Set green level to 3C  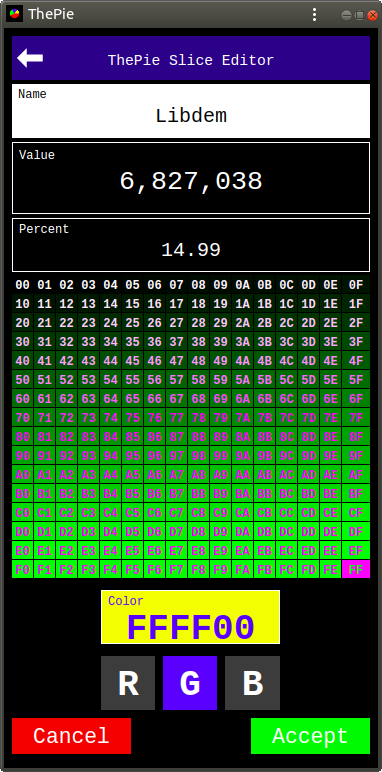coord(286,342)
